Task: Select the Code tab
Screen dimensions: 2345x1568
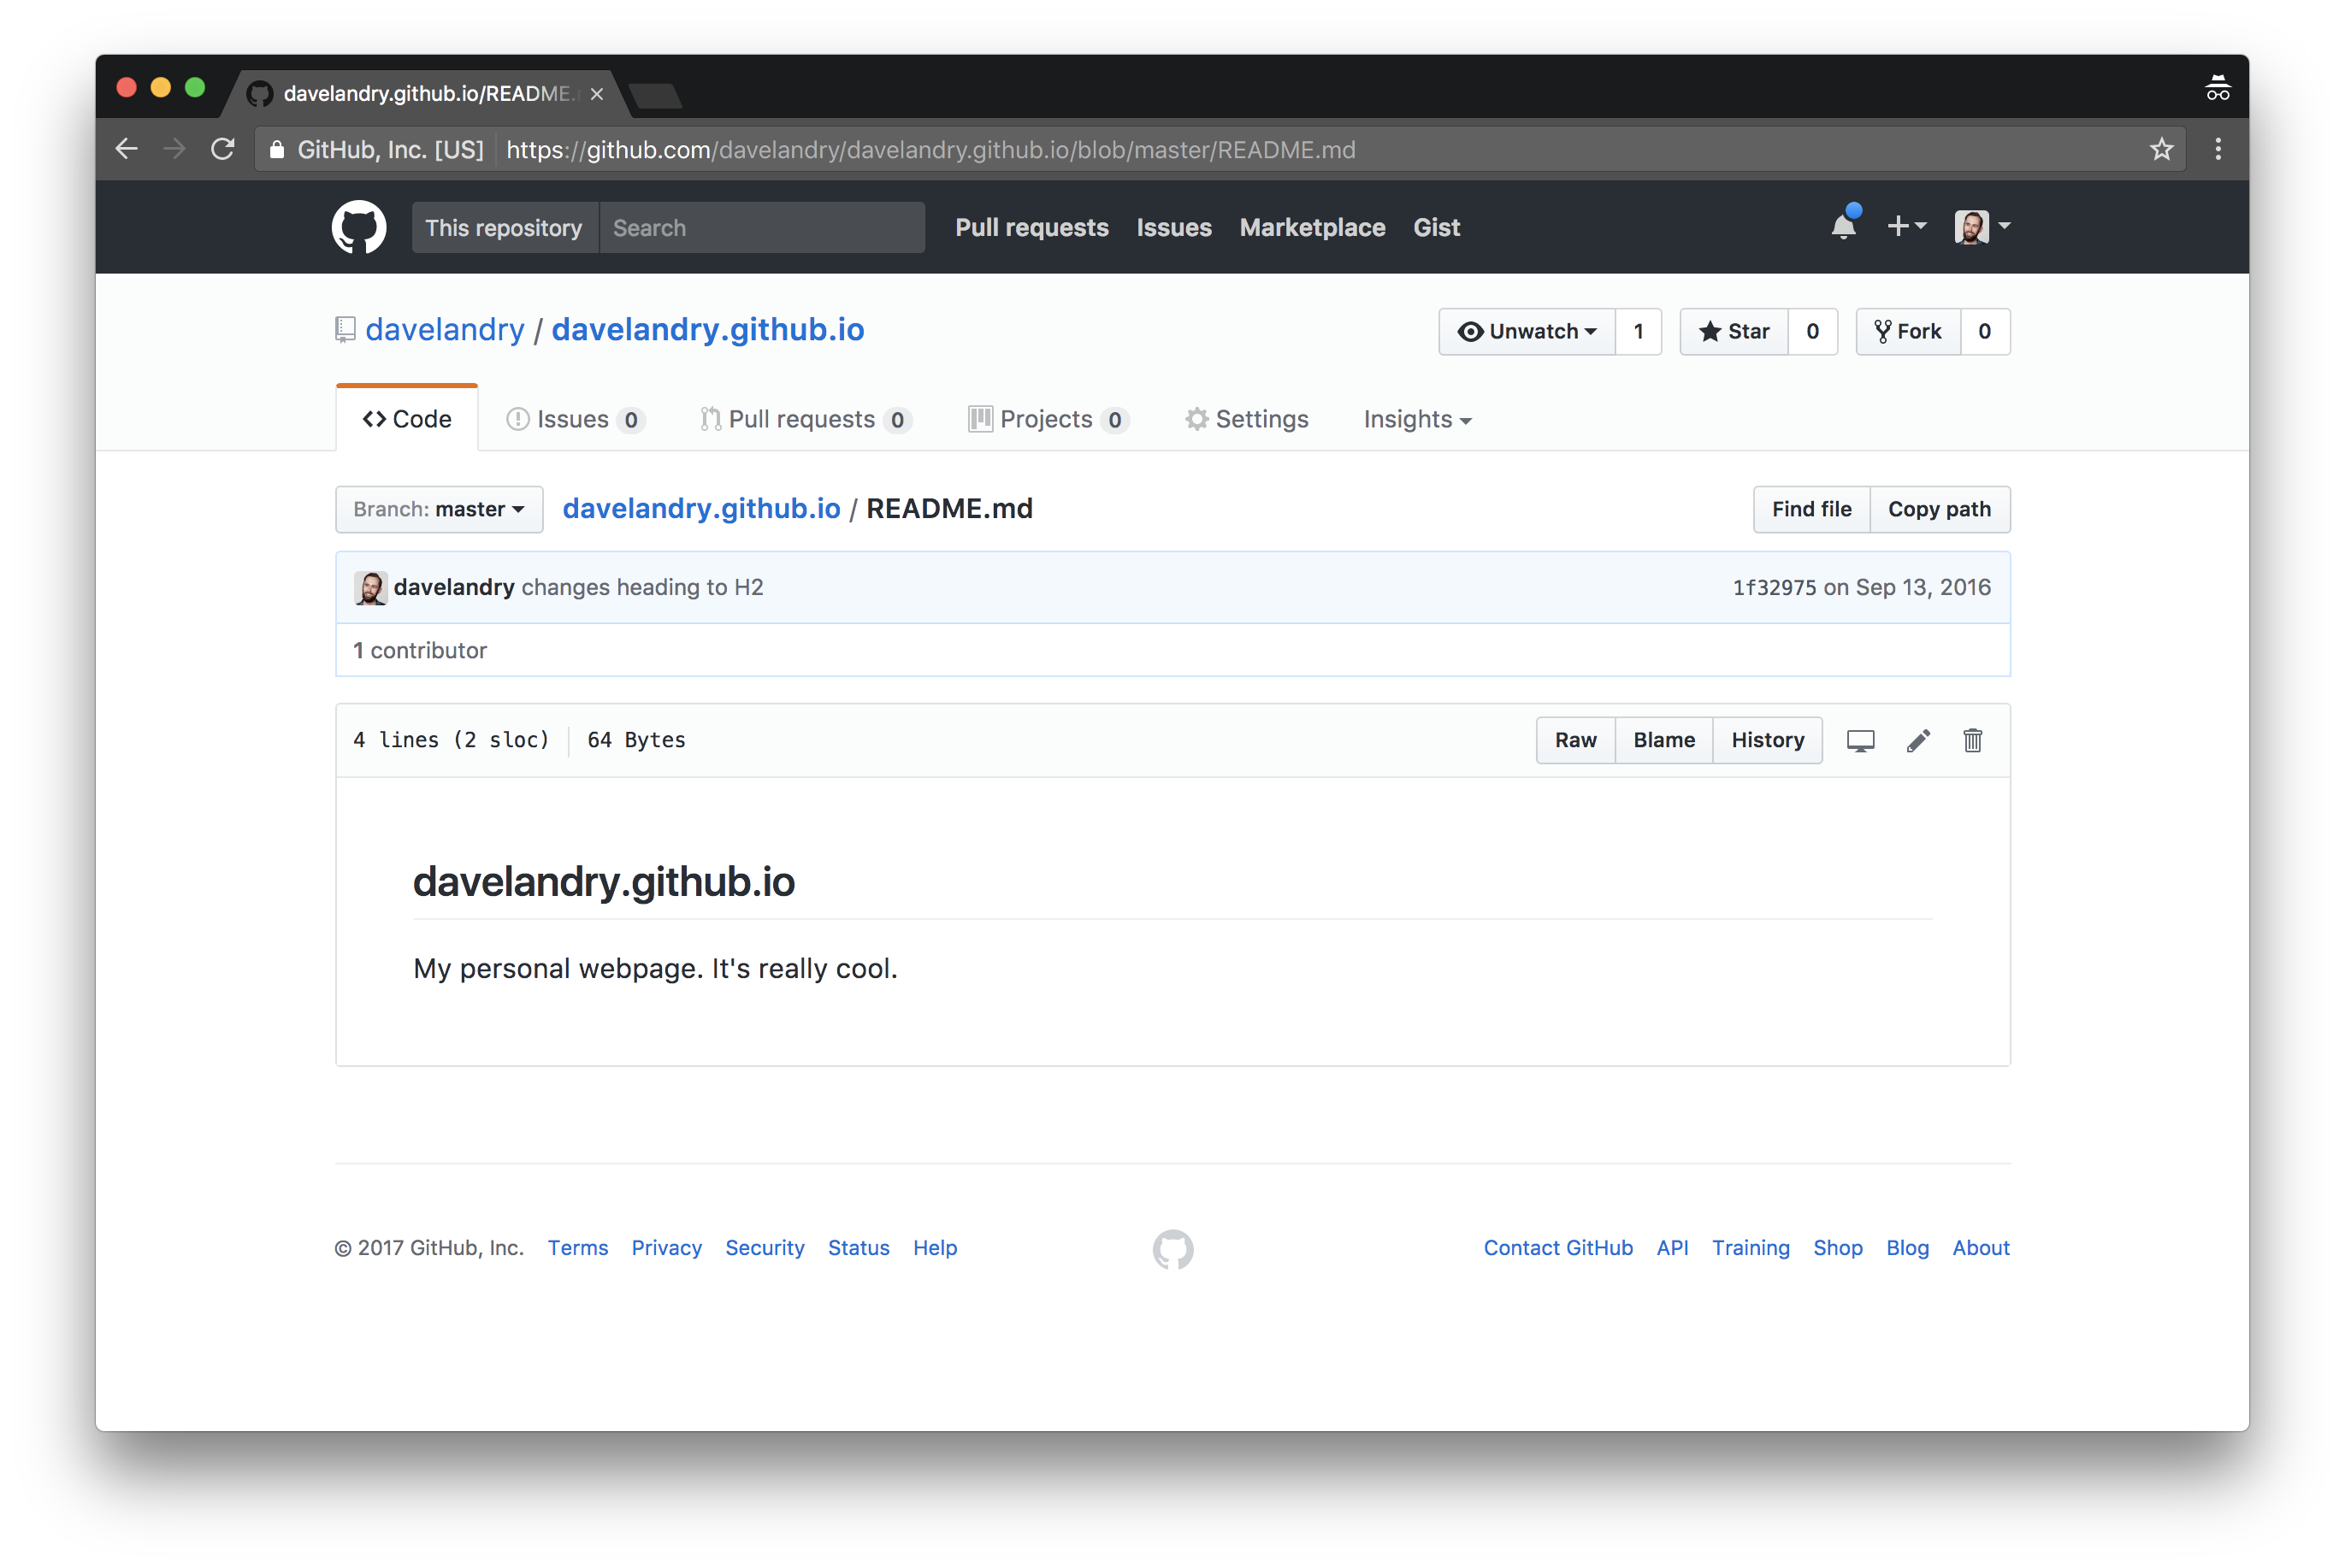Action: (x=407, y=419)
